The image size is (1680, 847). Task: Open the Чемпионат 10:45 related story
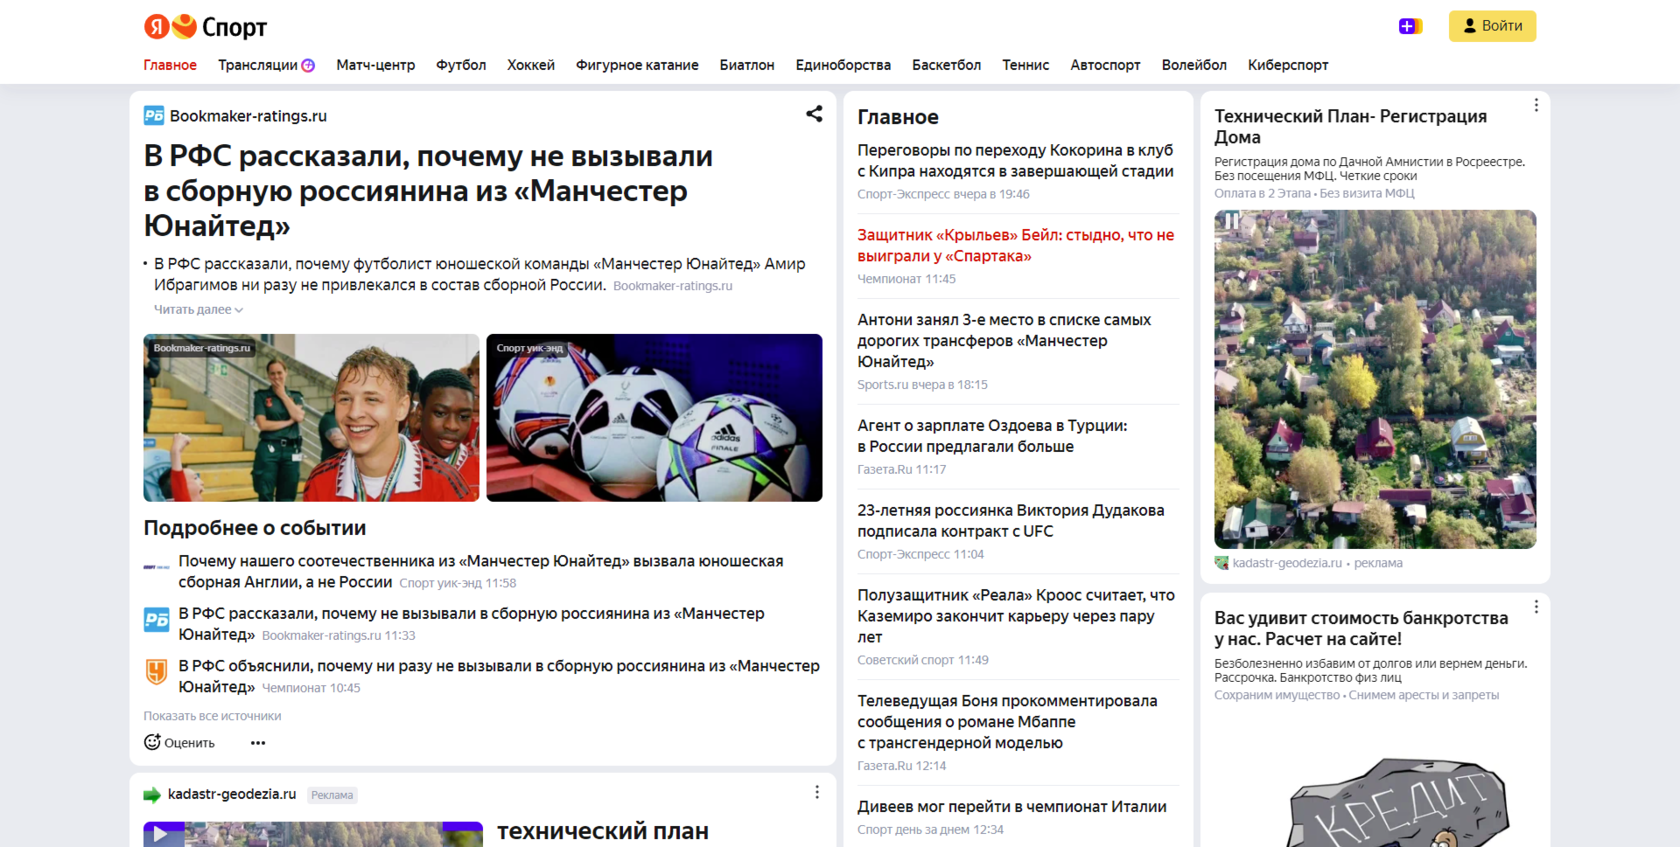click(499, 676)
